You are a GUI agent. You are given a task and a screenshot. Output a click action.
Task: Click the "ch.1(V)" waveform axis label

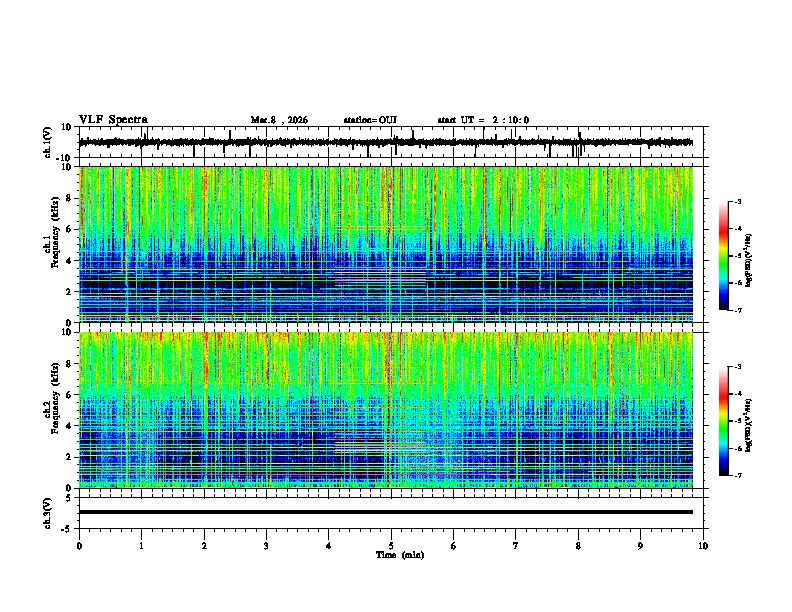tap(48, 142)
